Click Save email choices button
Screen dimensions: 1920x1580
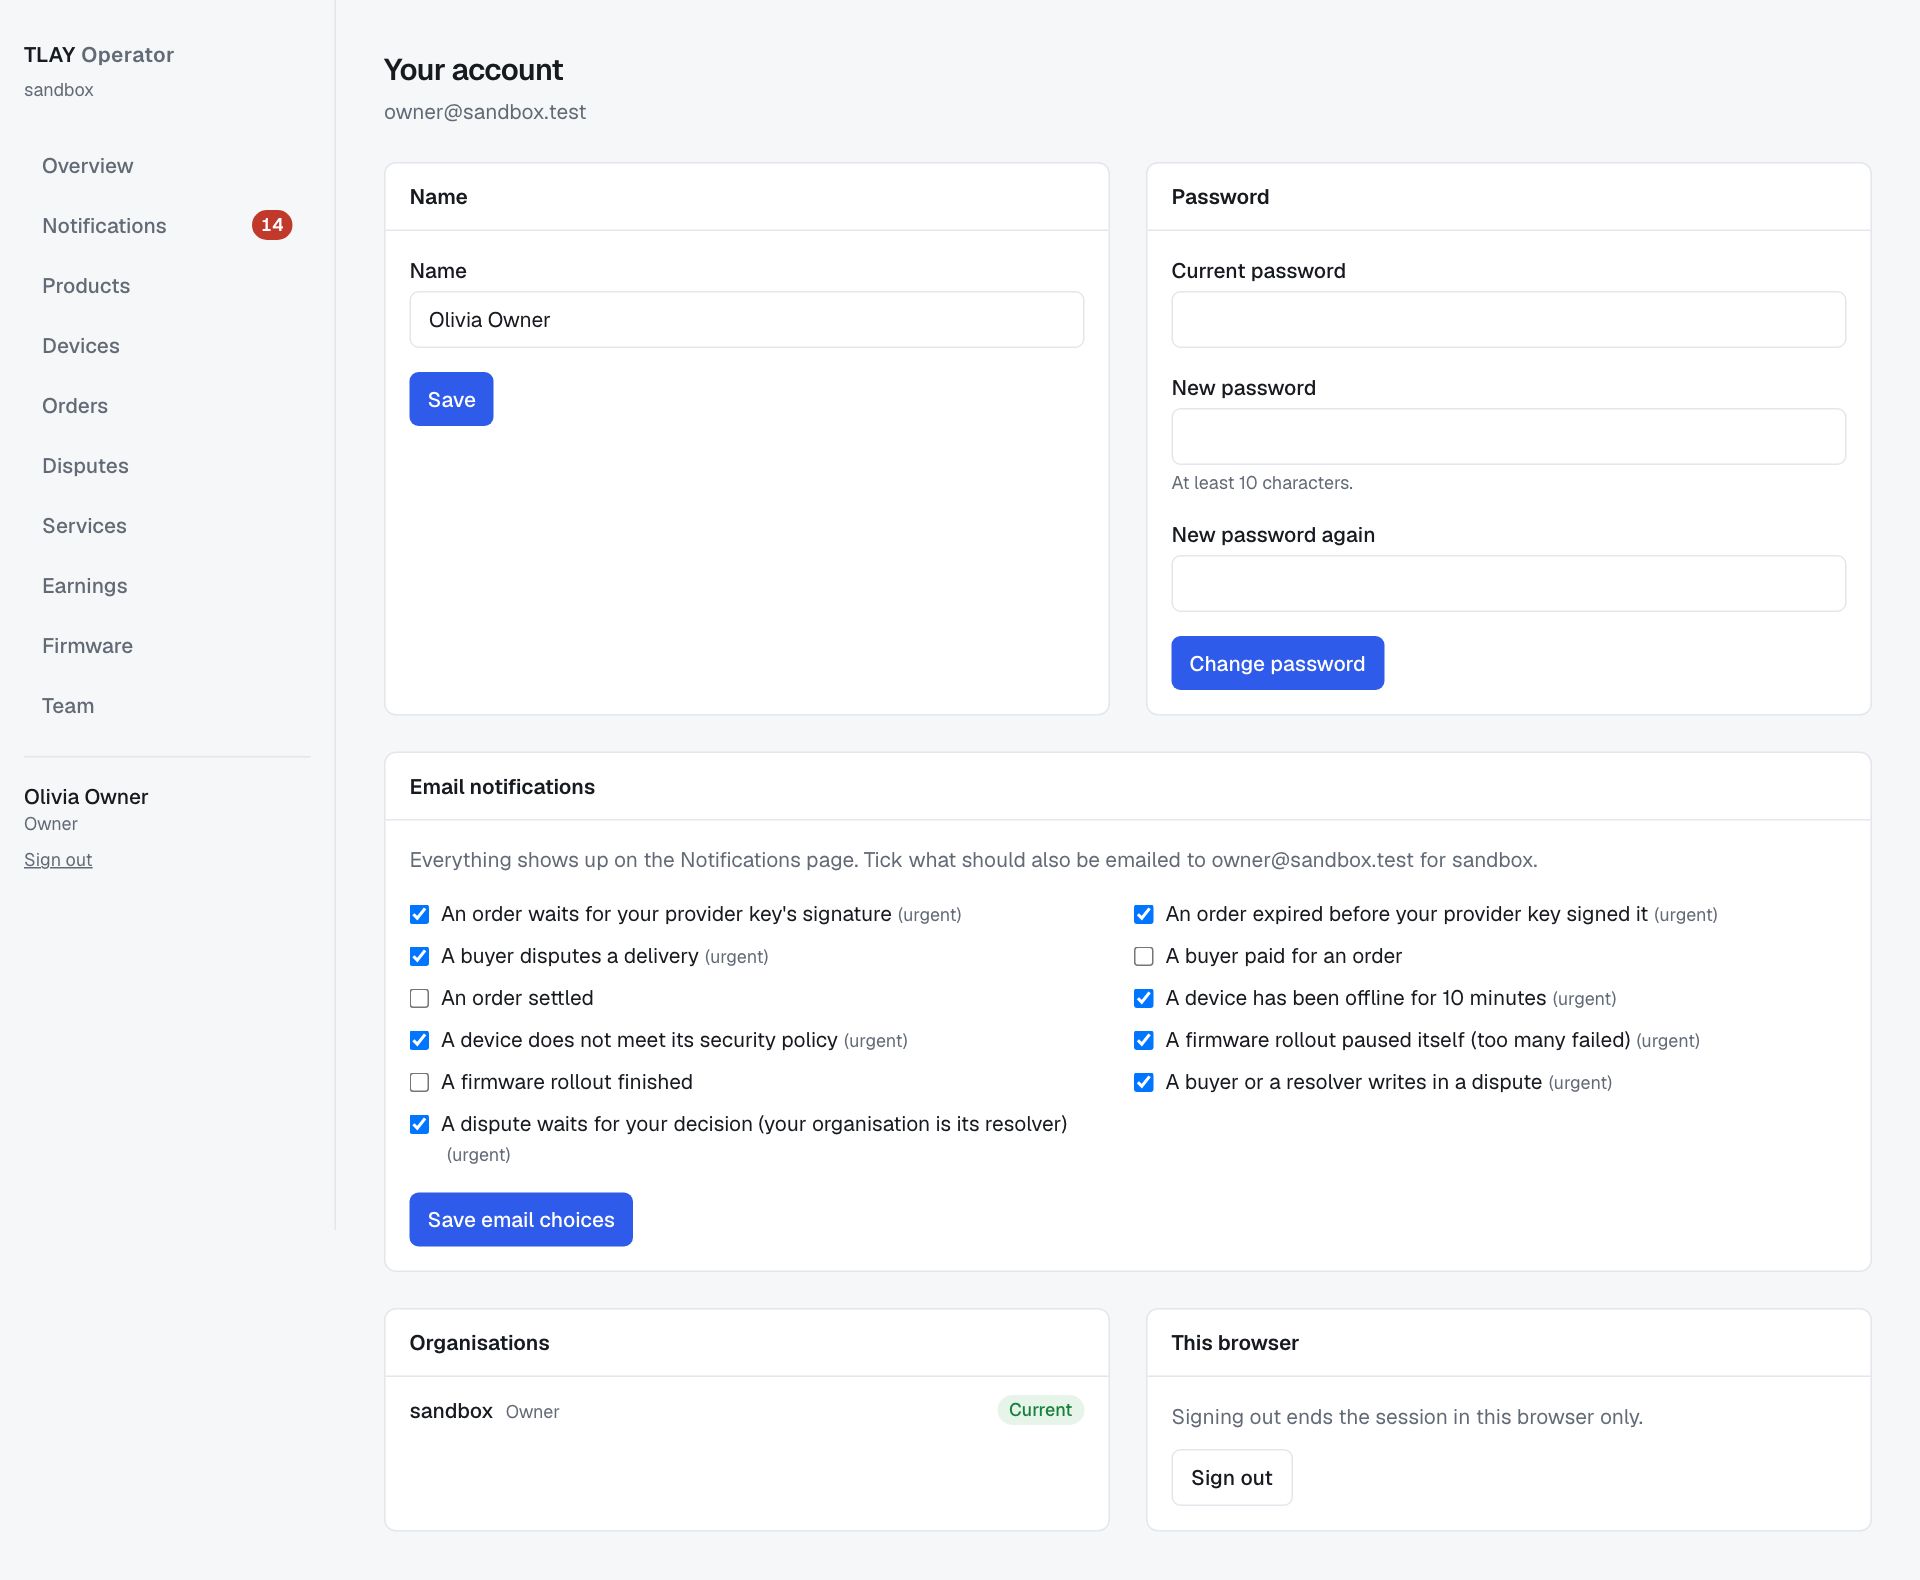click(x=521, y=1220)
